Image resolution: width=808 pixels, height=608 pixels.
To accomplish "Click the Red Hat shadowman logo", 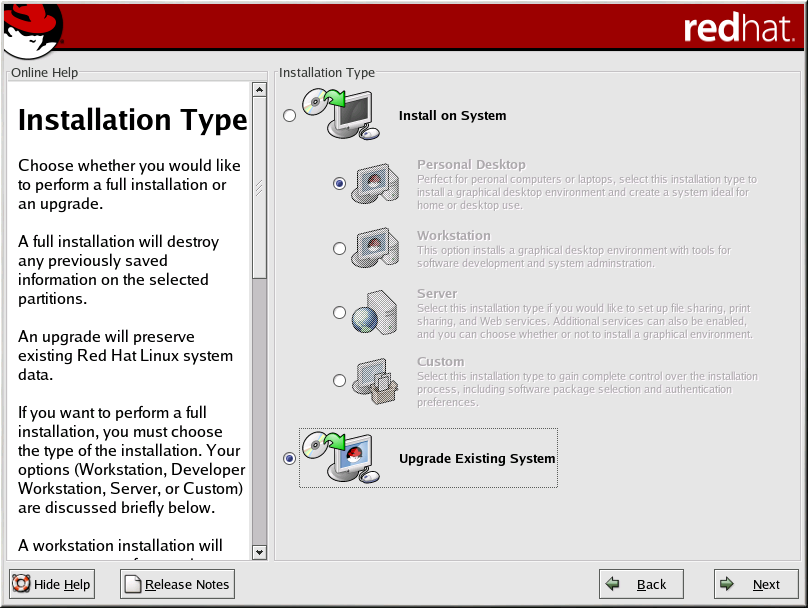I will (32, 30).
